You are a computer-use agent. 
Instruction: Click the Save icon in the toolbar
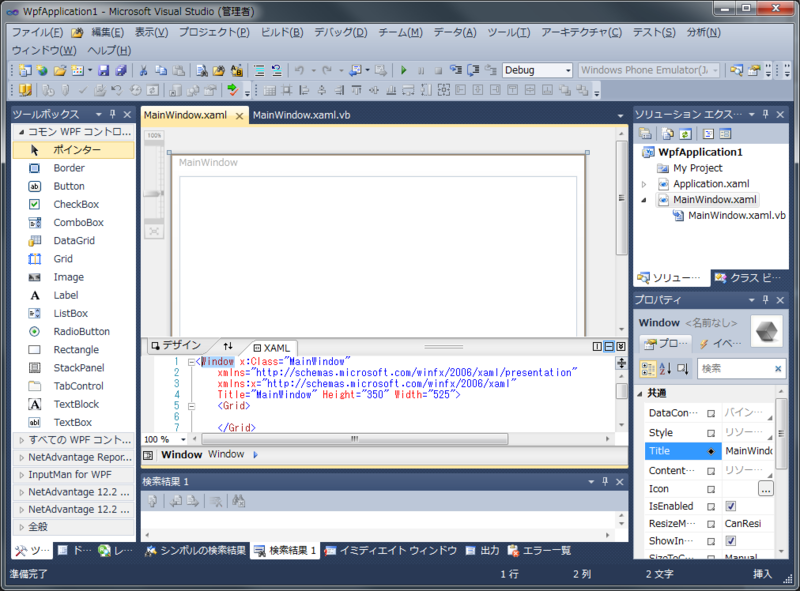point(104,70)
